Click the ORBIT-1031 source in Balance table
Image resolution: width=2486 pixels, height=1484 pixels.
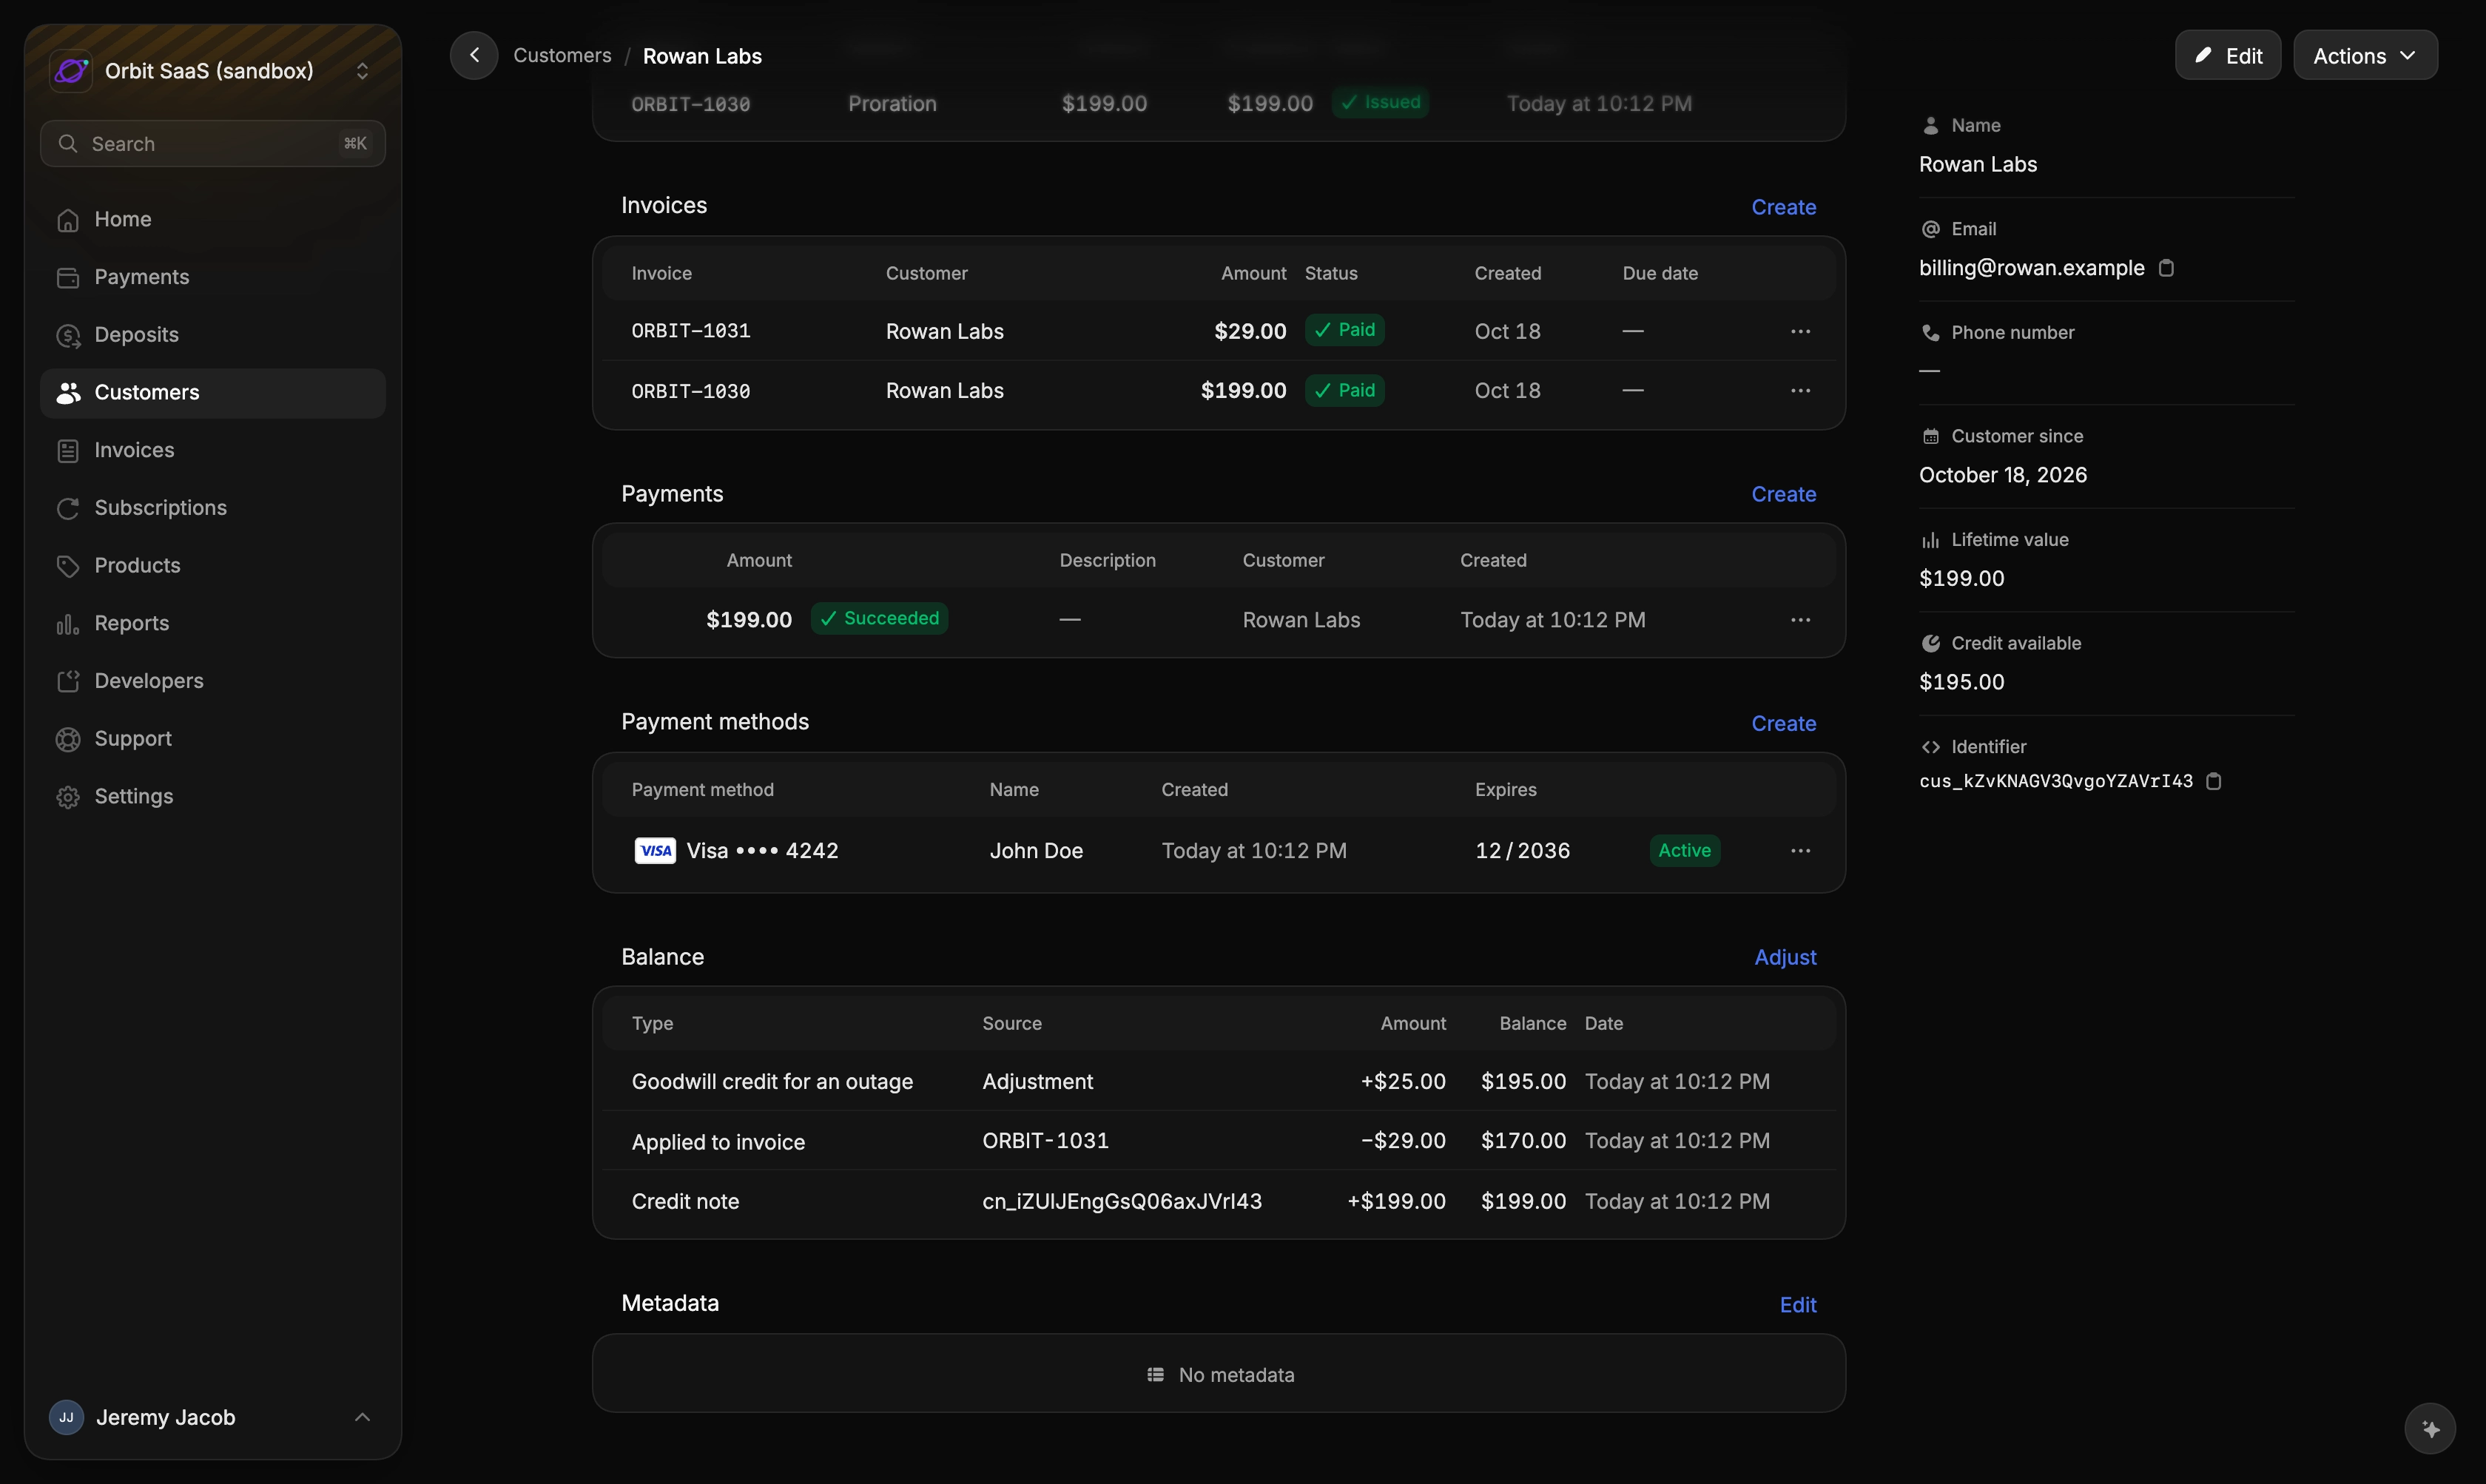[1045, 1141]
